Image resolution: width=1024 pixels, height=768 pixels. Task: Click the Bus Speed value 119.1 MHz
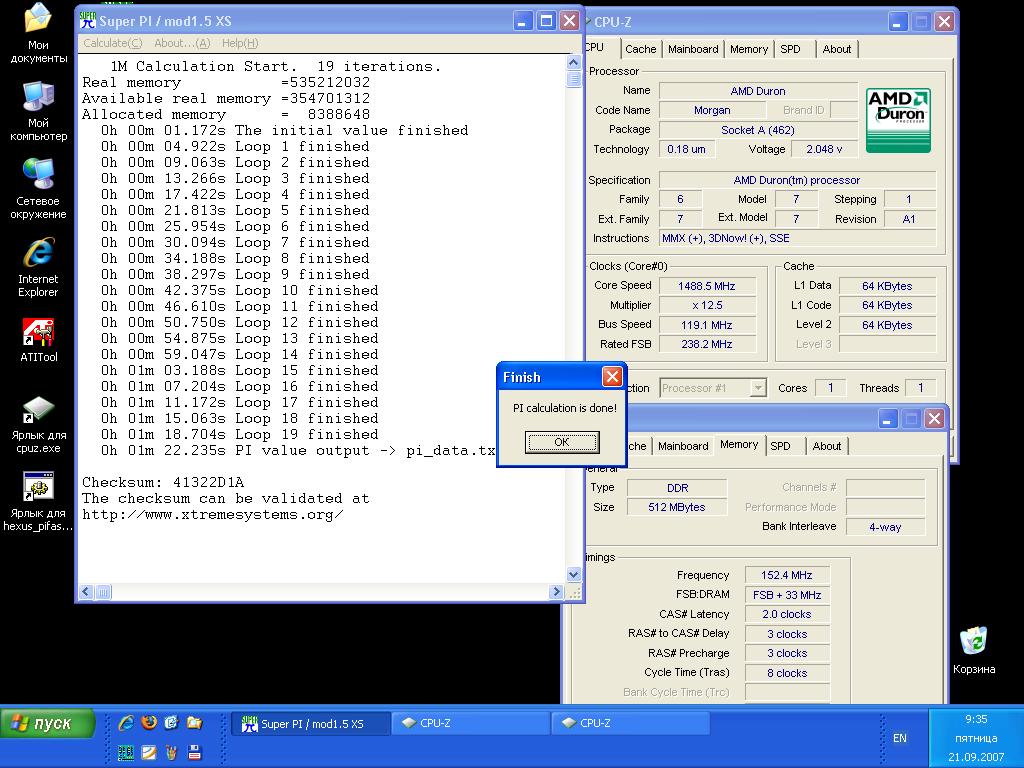point(707,325)
